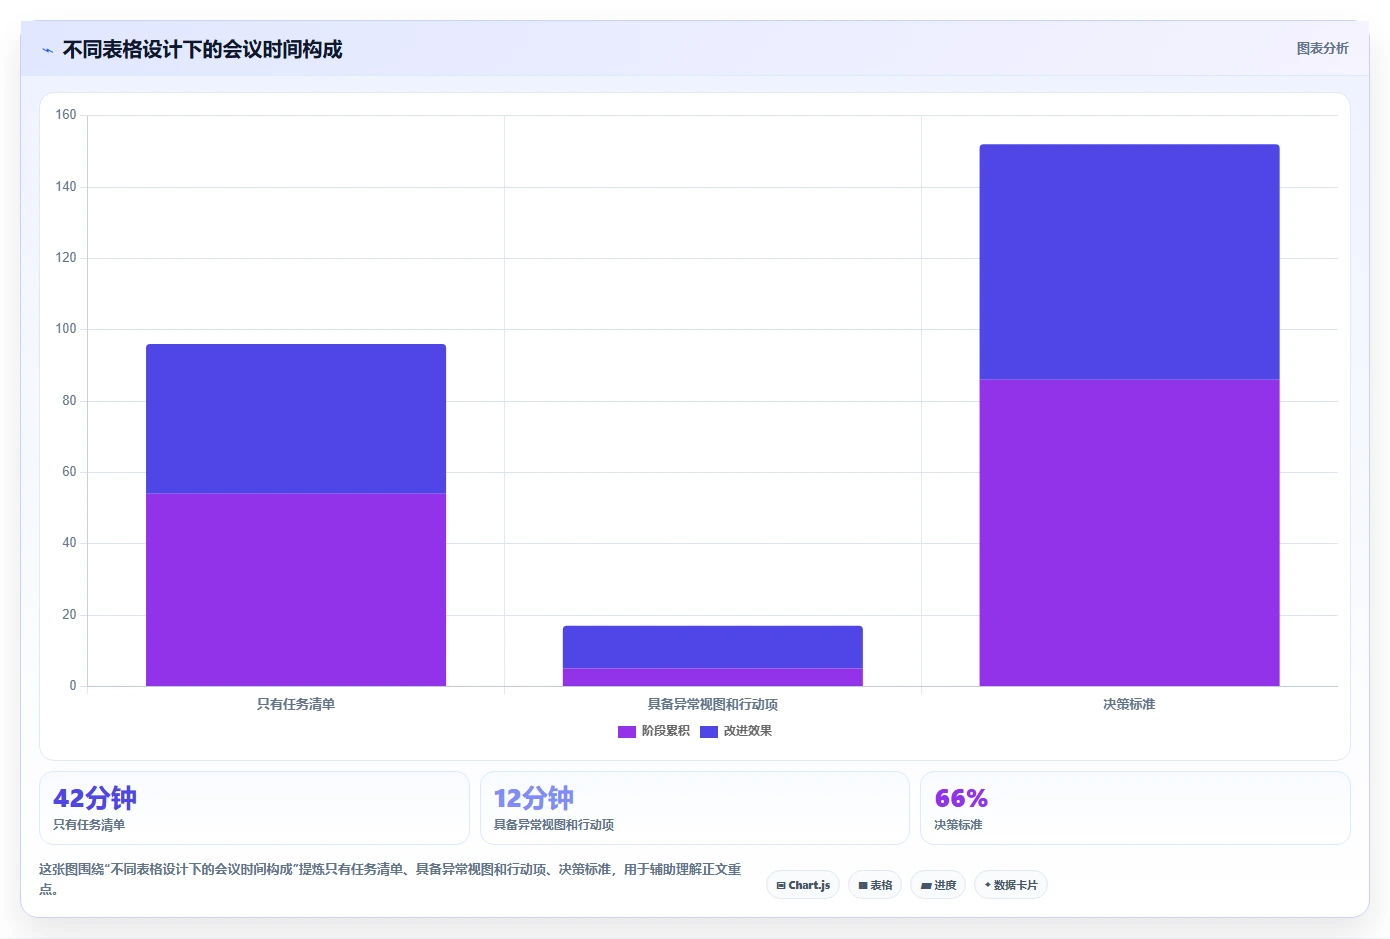Select the 12分钟 stat card

pyautogui.click(x=695, y=808)
